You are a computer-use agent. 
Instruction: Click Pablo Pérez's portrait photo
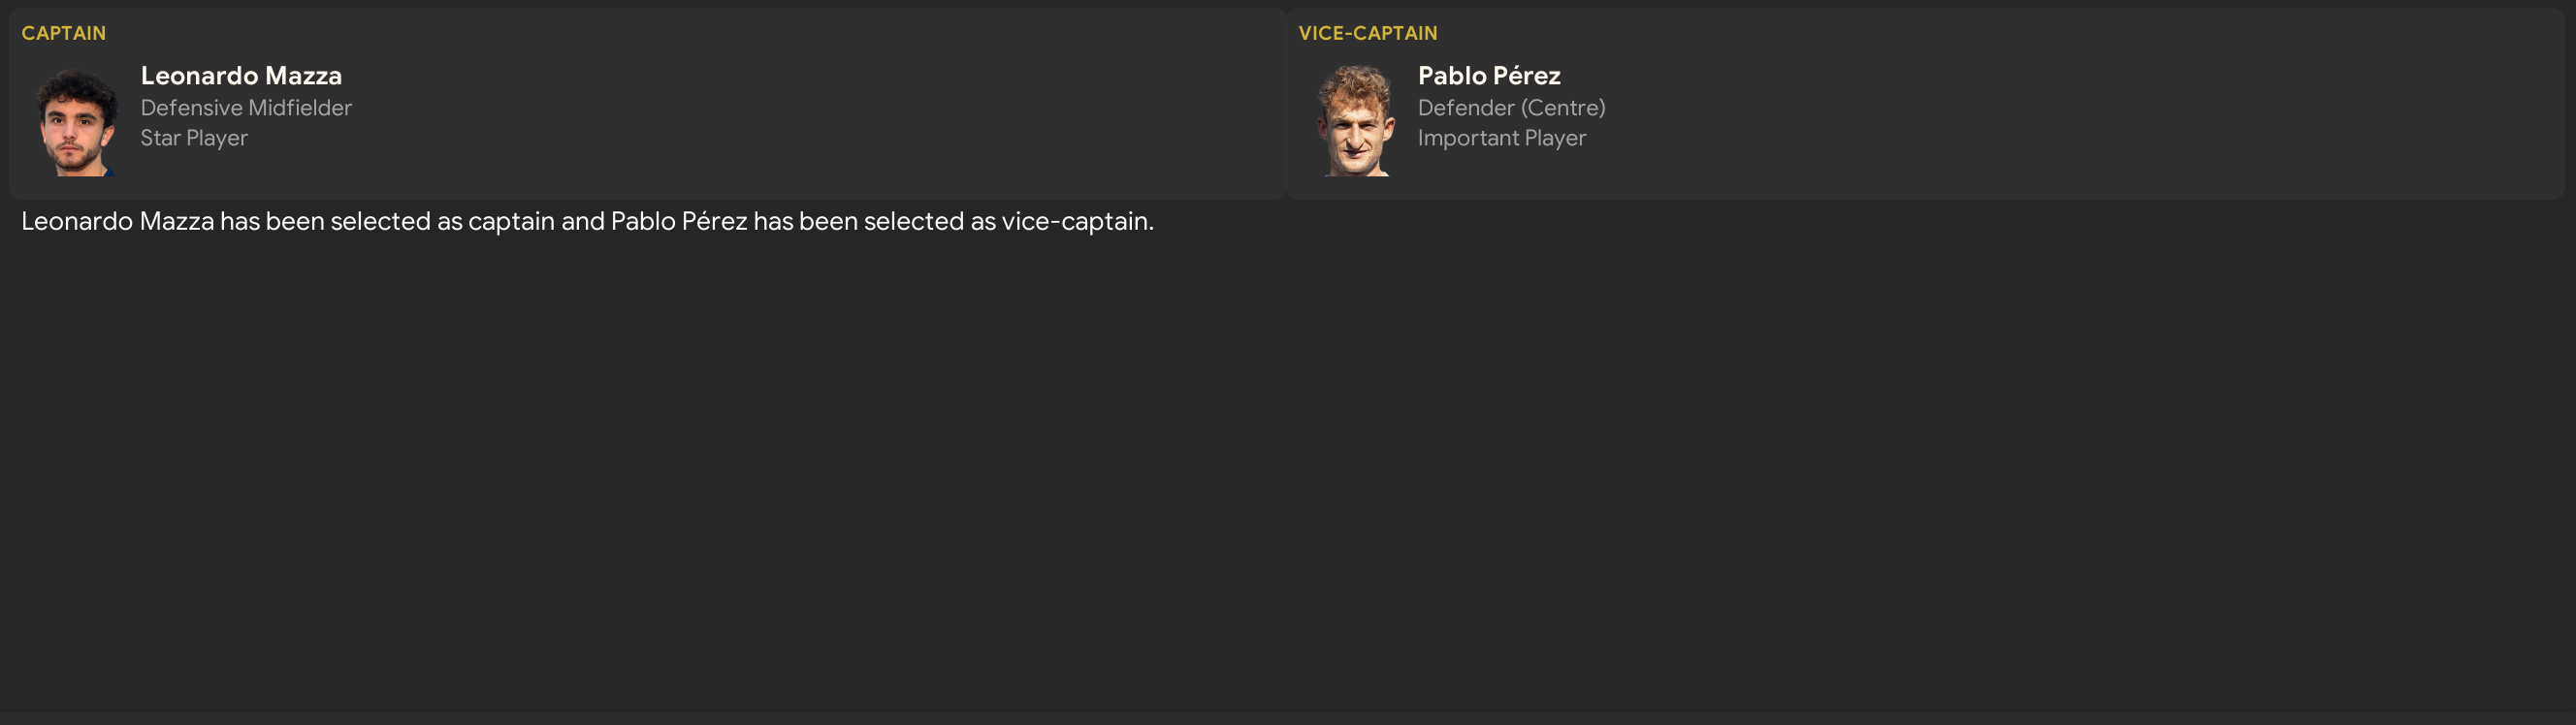[1355, 122]
